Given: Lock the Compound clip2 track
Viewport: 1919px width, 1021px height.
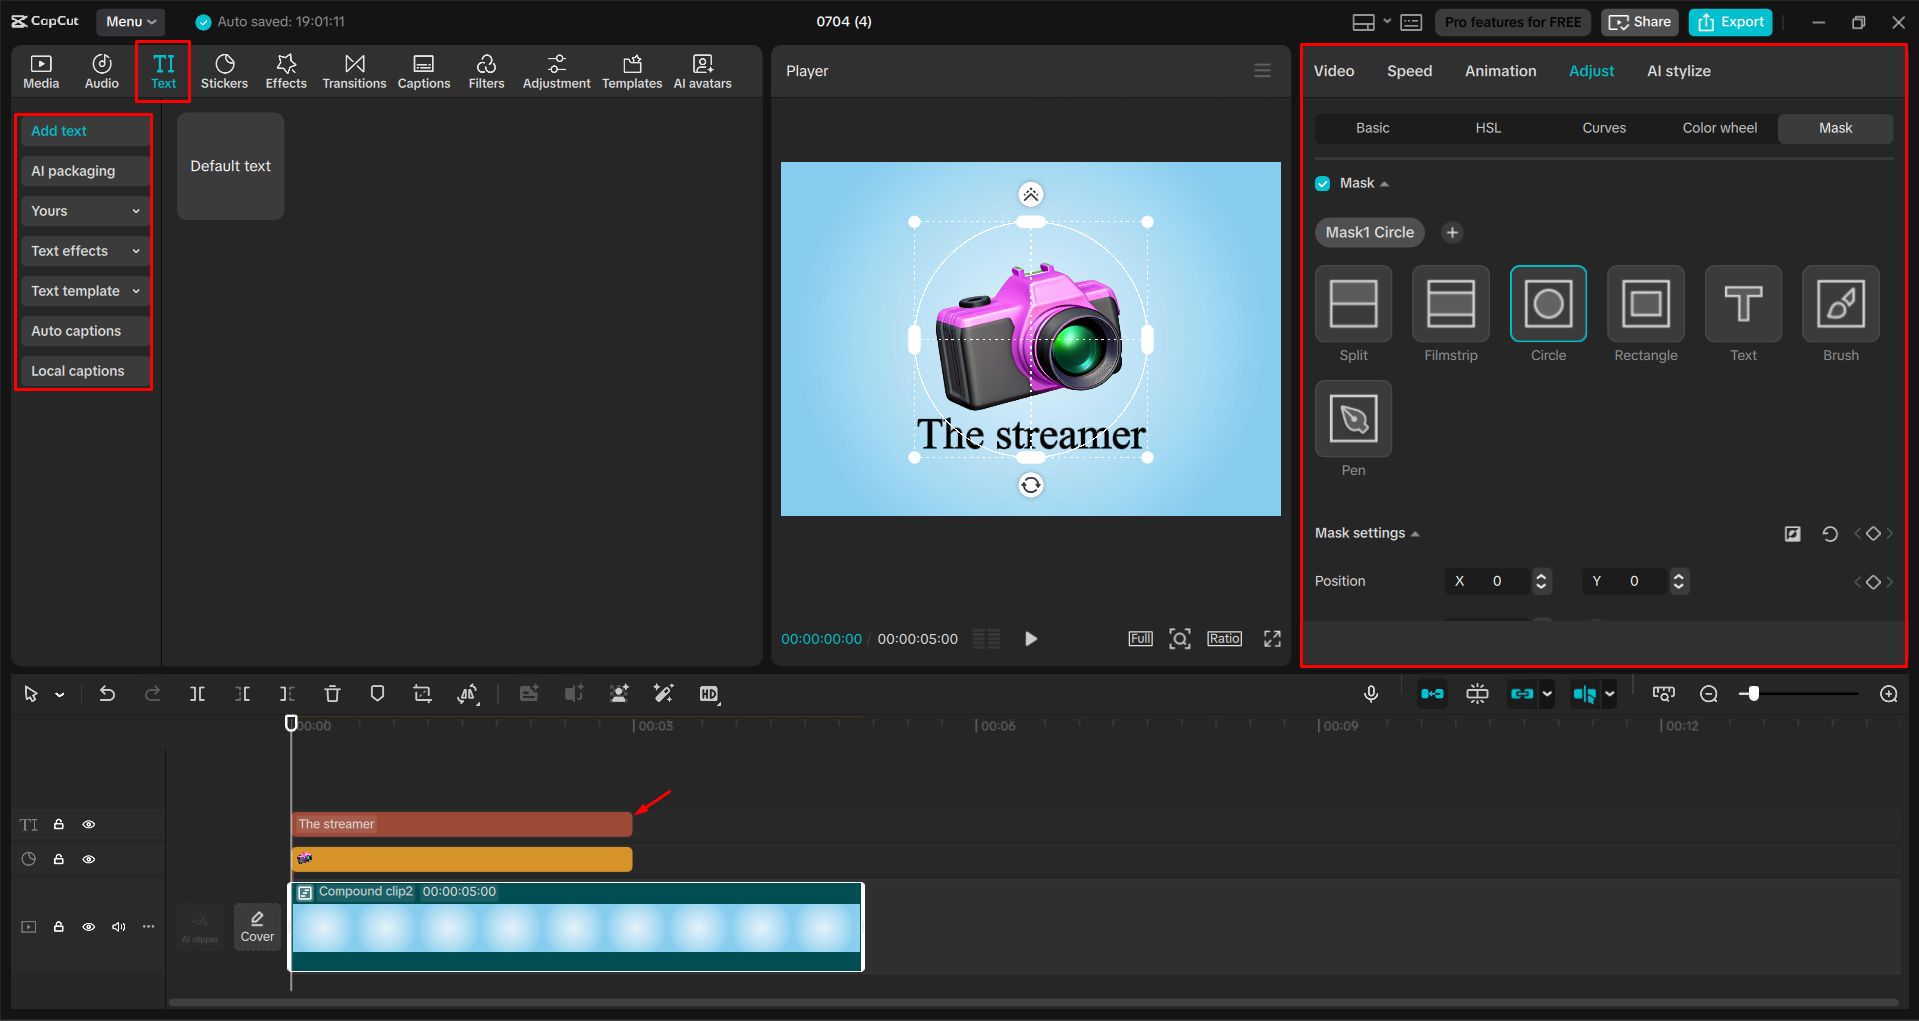Looking at the screenshot, I should tap(59, 927).
